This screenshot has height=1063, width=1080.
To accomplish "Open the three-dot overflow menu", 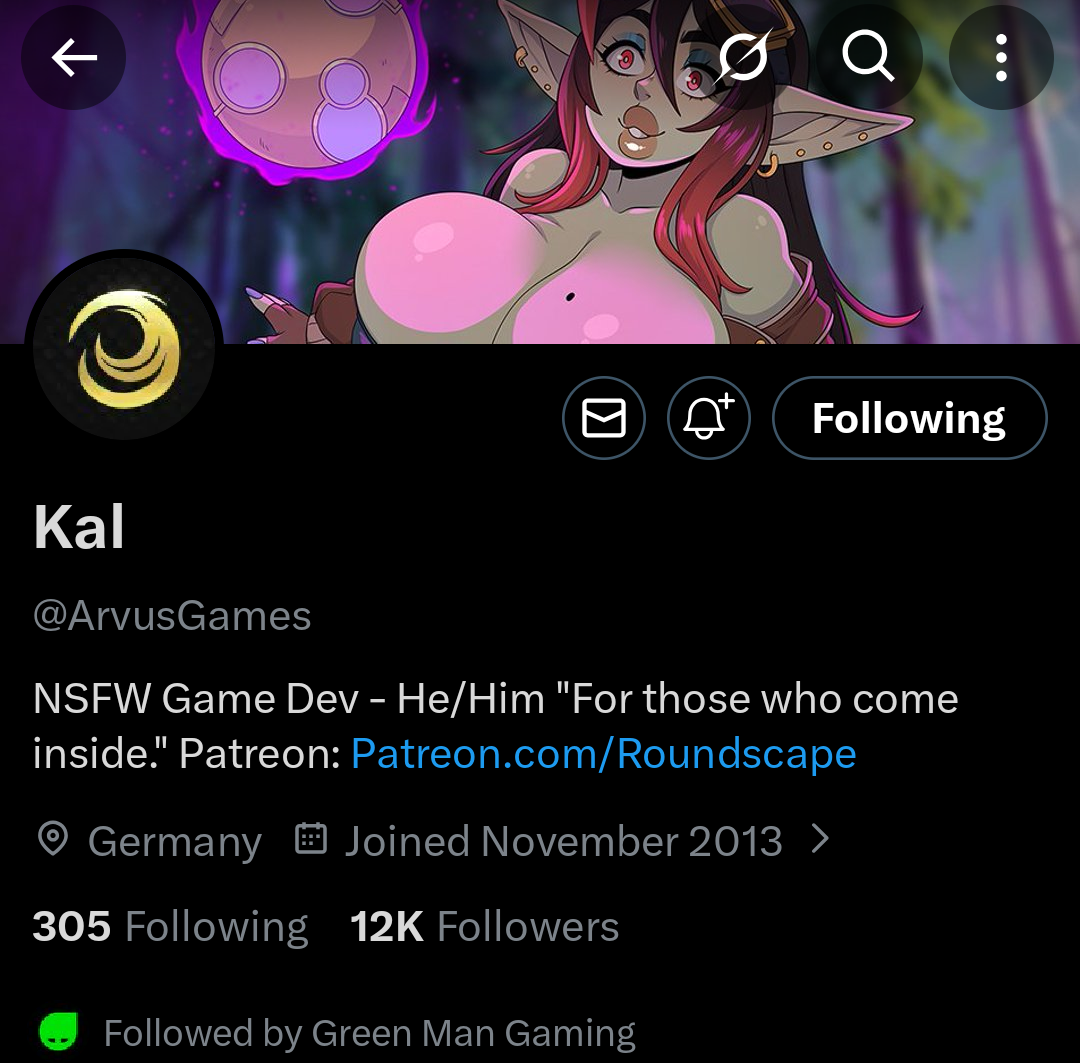I will 1001,57.
